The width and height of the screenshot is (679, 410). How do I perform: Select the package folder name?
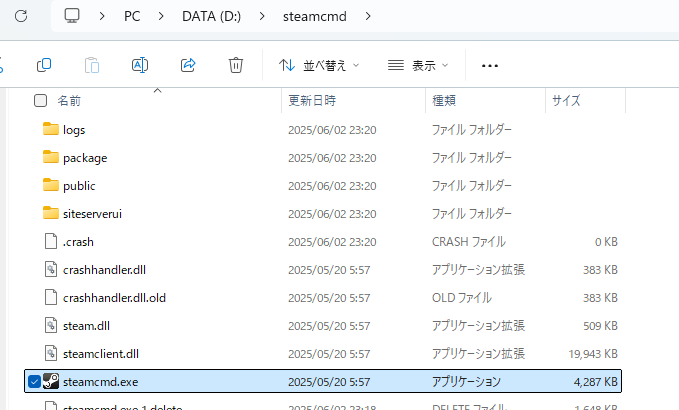(85, 158)
